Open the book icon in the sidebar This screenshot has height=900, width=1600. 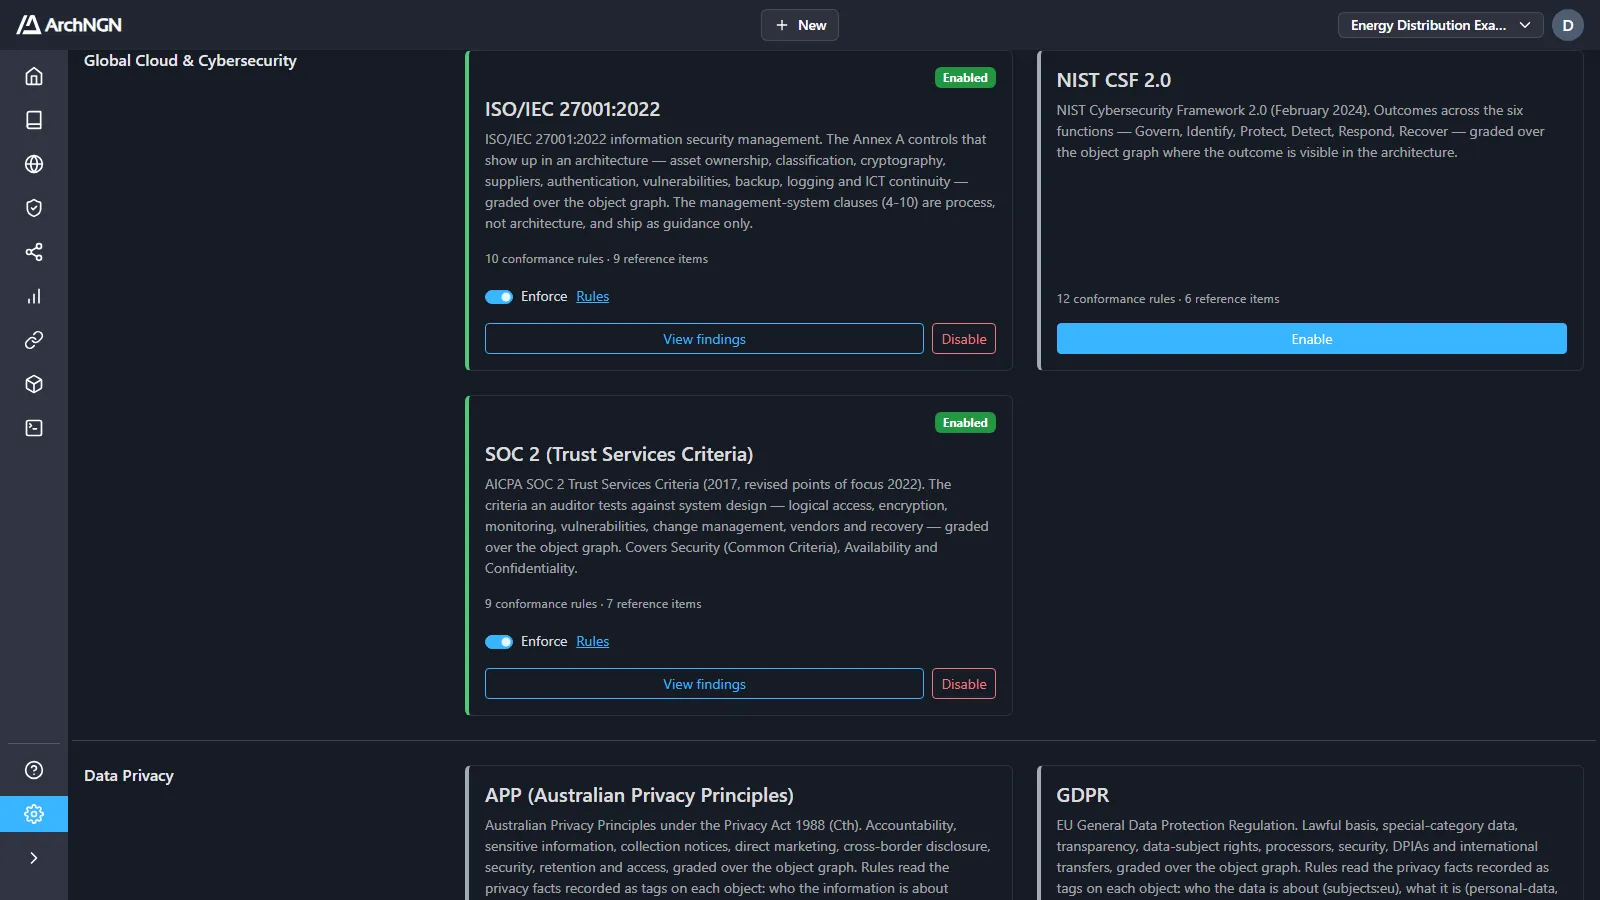(34, 120)
